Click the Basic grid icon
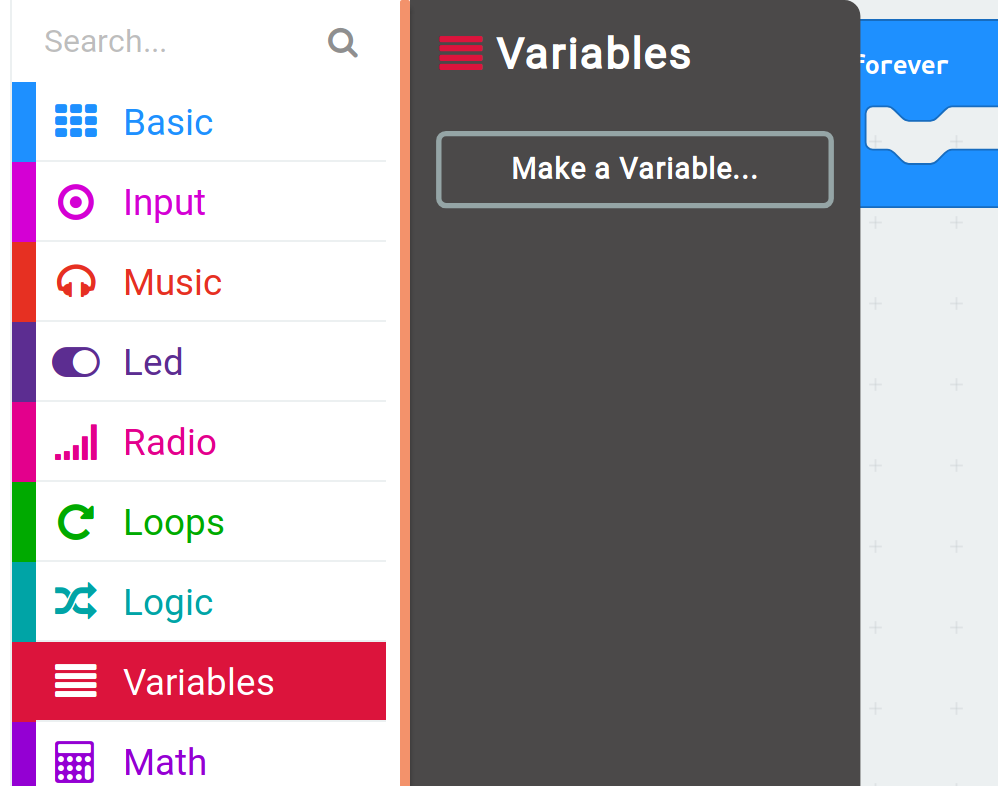This screenshot has width=998, height=786. (x=76, y=121)
